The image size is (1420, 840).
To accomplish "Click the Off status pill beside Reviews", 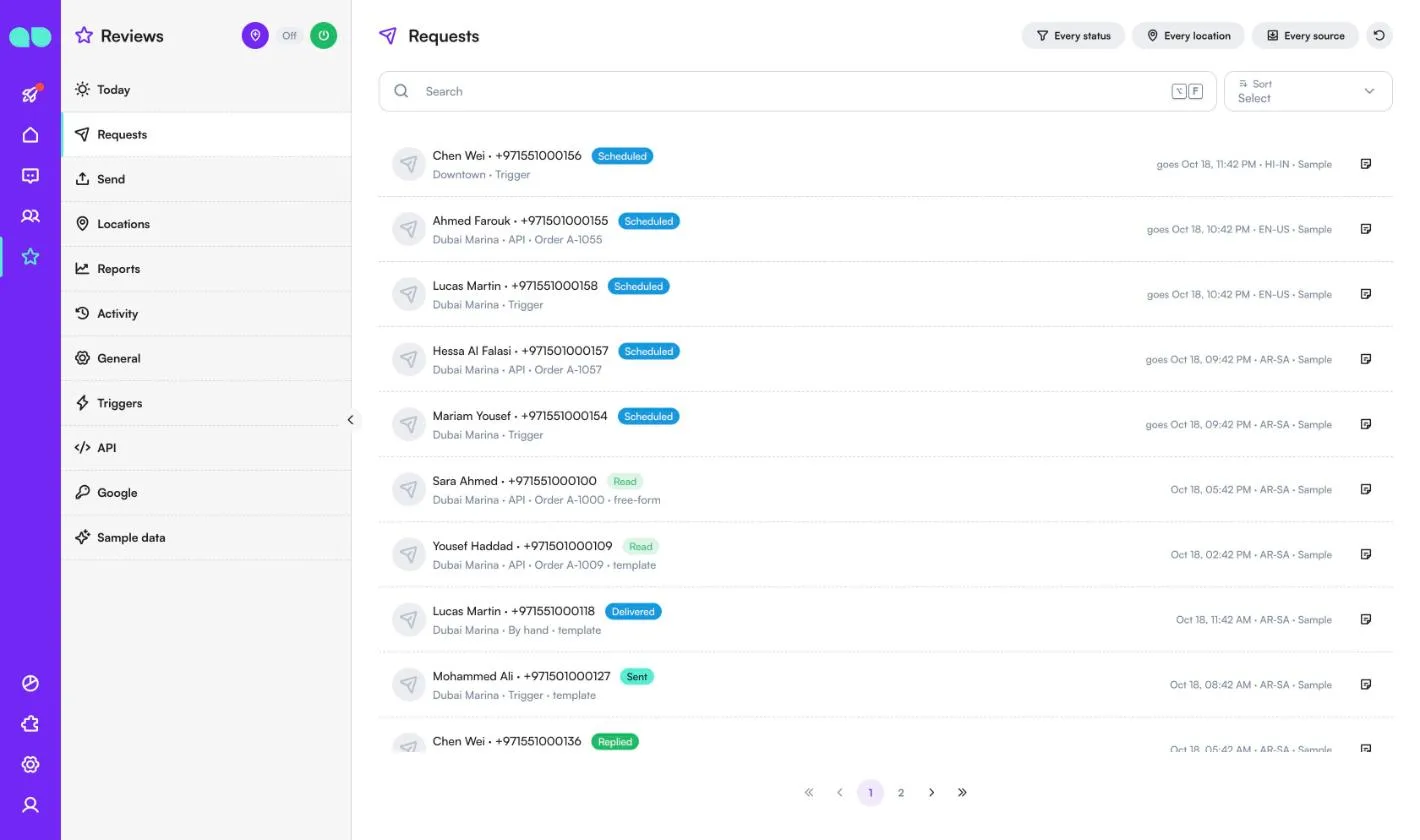I will (289, 36).
